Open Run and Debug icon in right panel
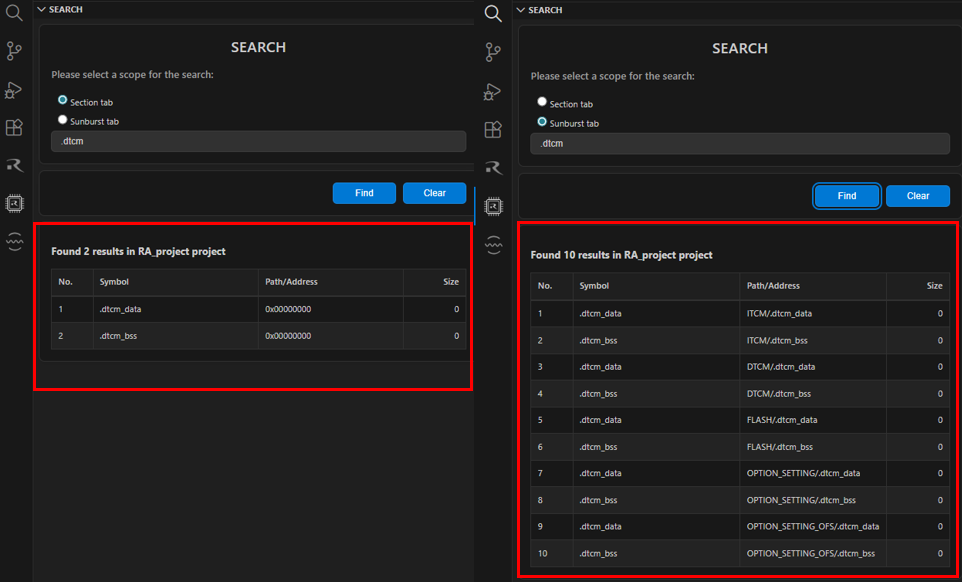Viewport: 962px width, 582px height. (493, 92)
